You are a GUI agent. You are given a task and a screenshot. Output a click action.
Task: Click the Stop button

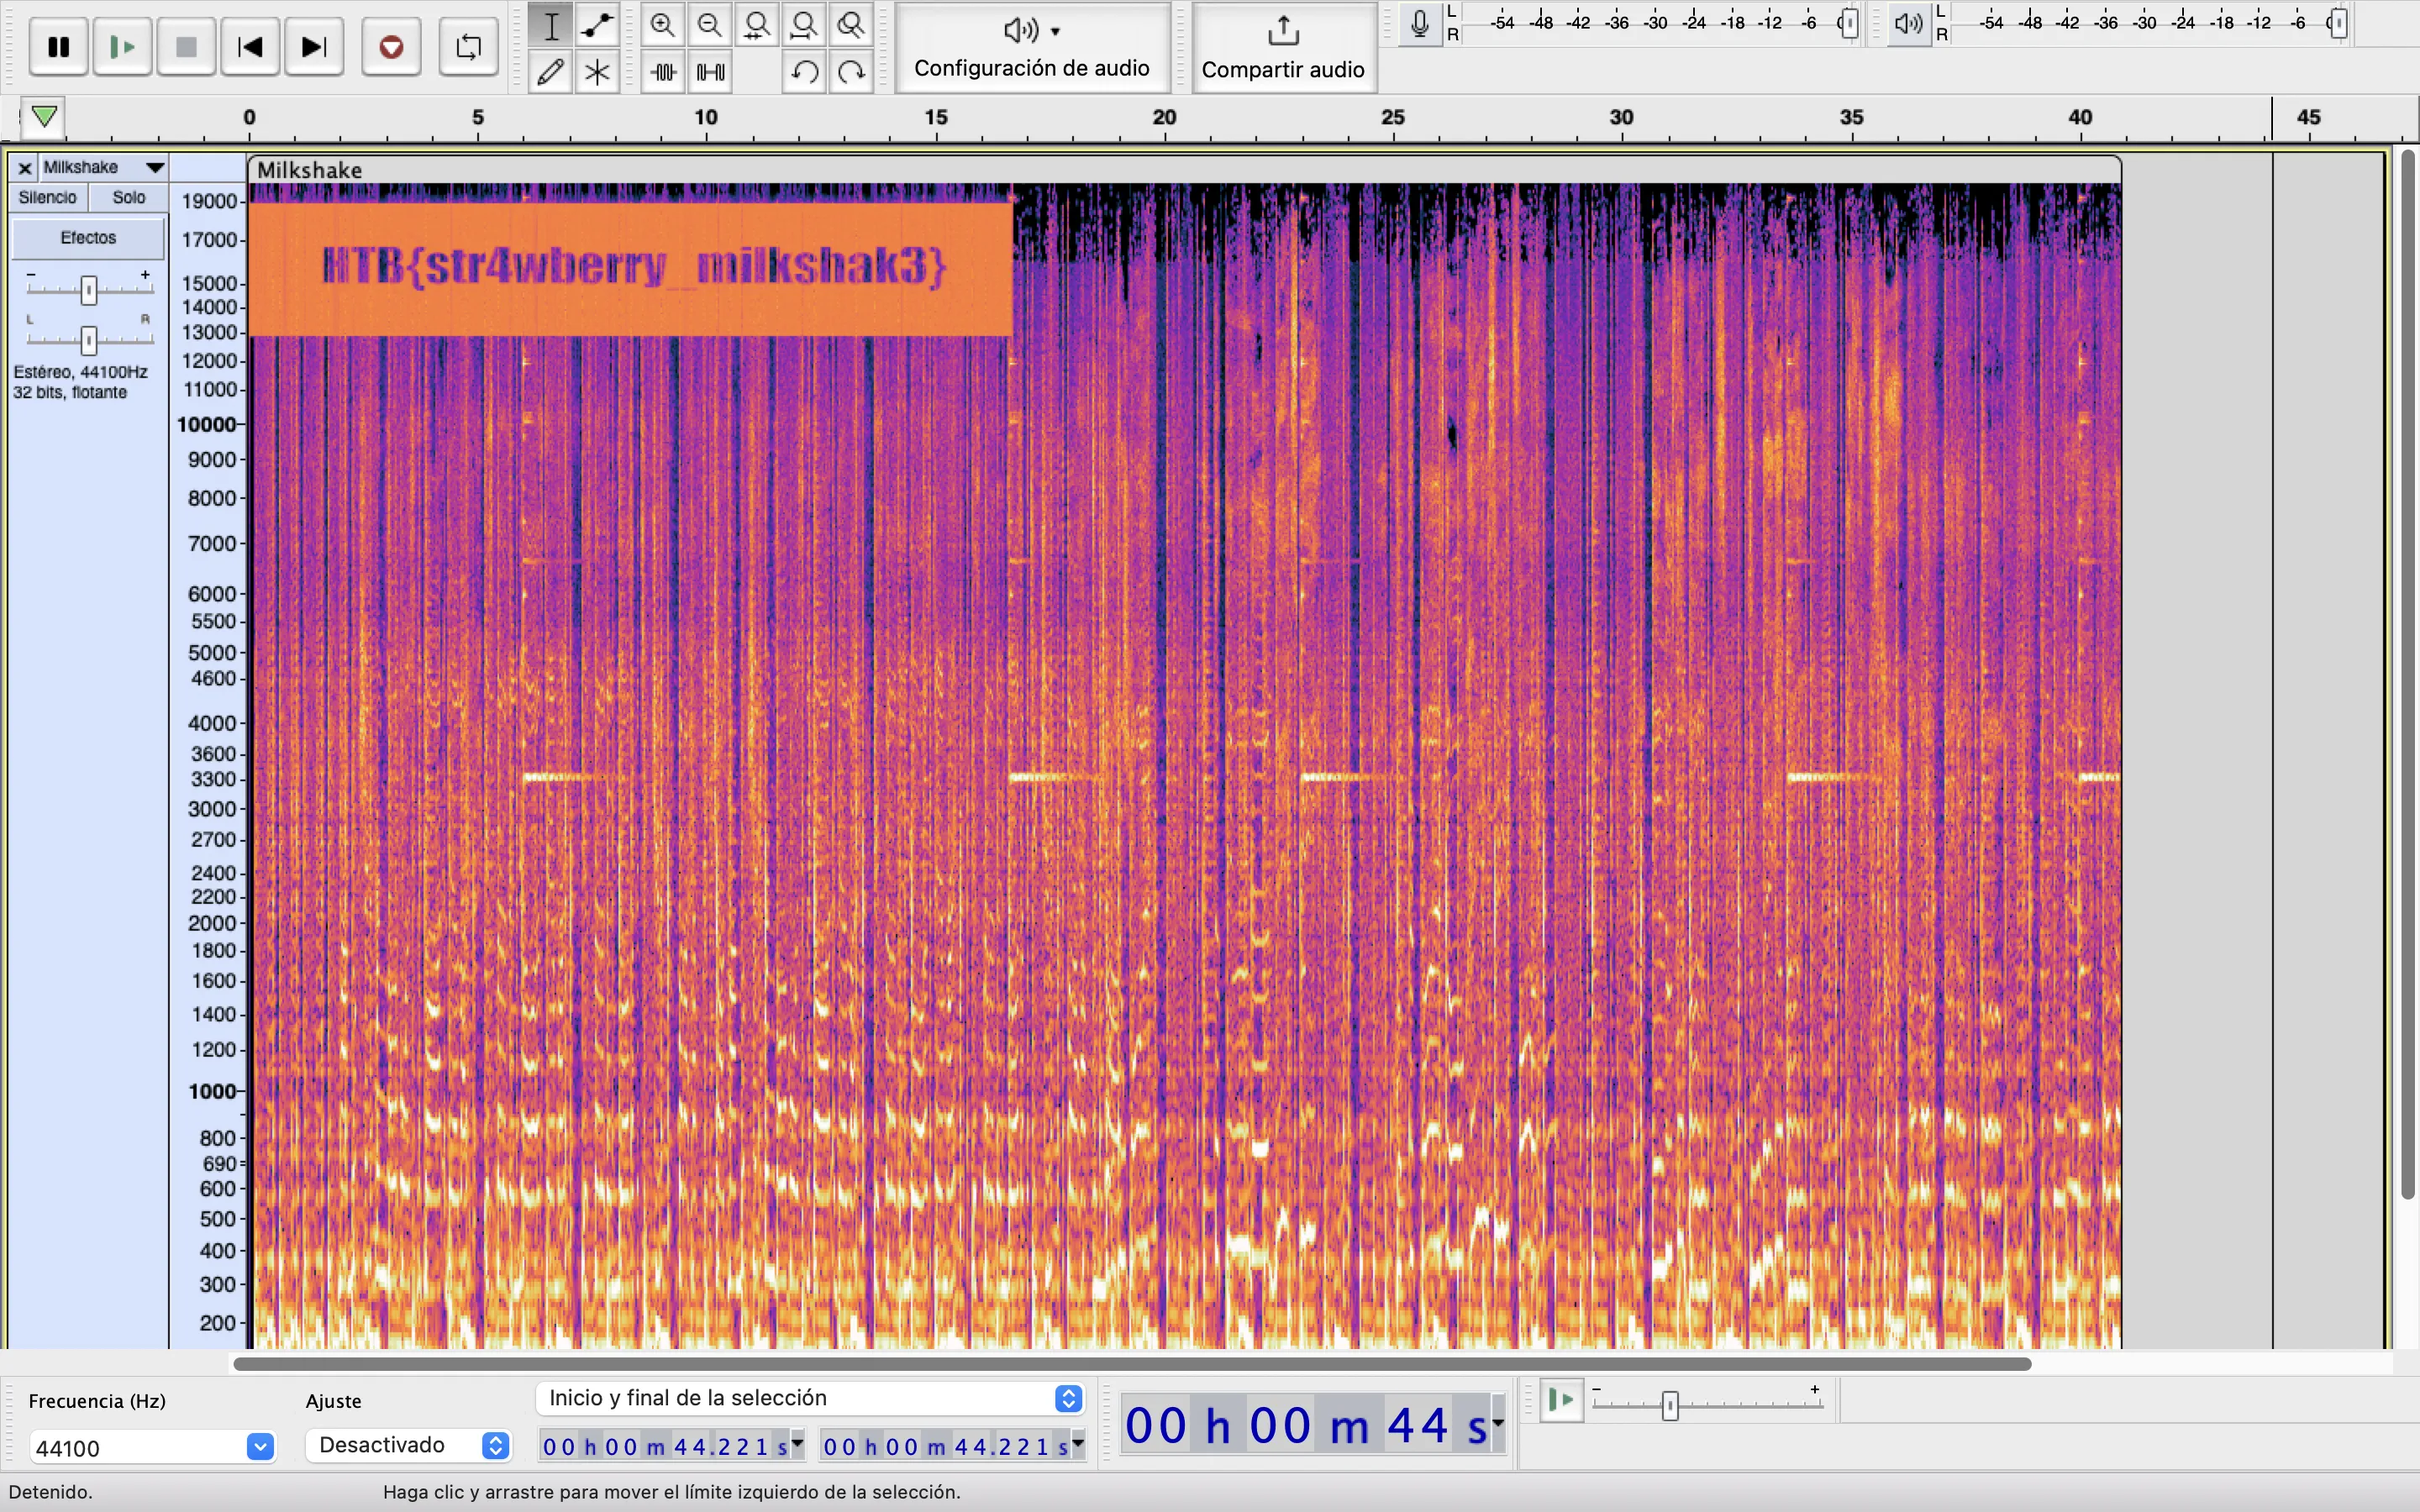coord(186,46)
